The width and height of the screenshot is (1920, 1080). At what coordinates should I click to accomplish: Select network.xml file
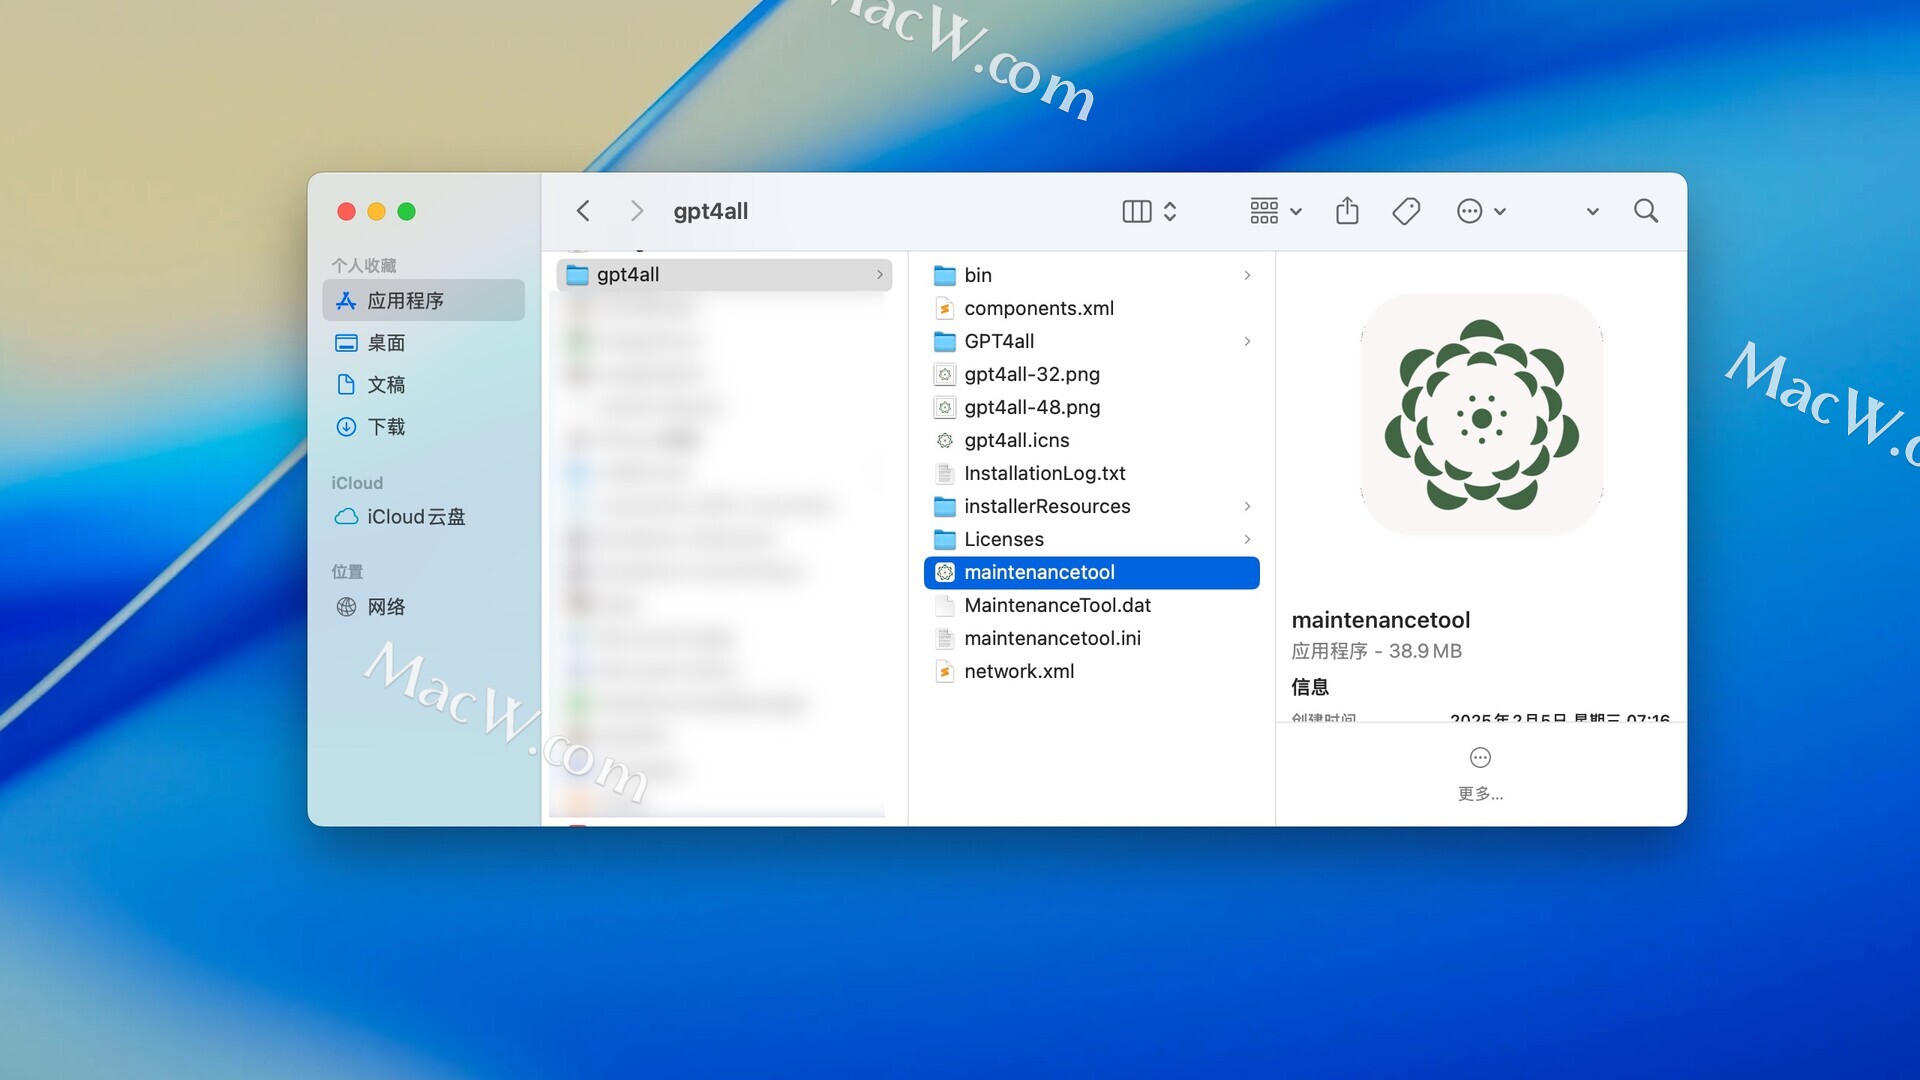(x=1092, y=671)
